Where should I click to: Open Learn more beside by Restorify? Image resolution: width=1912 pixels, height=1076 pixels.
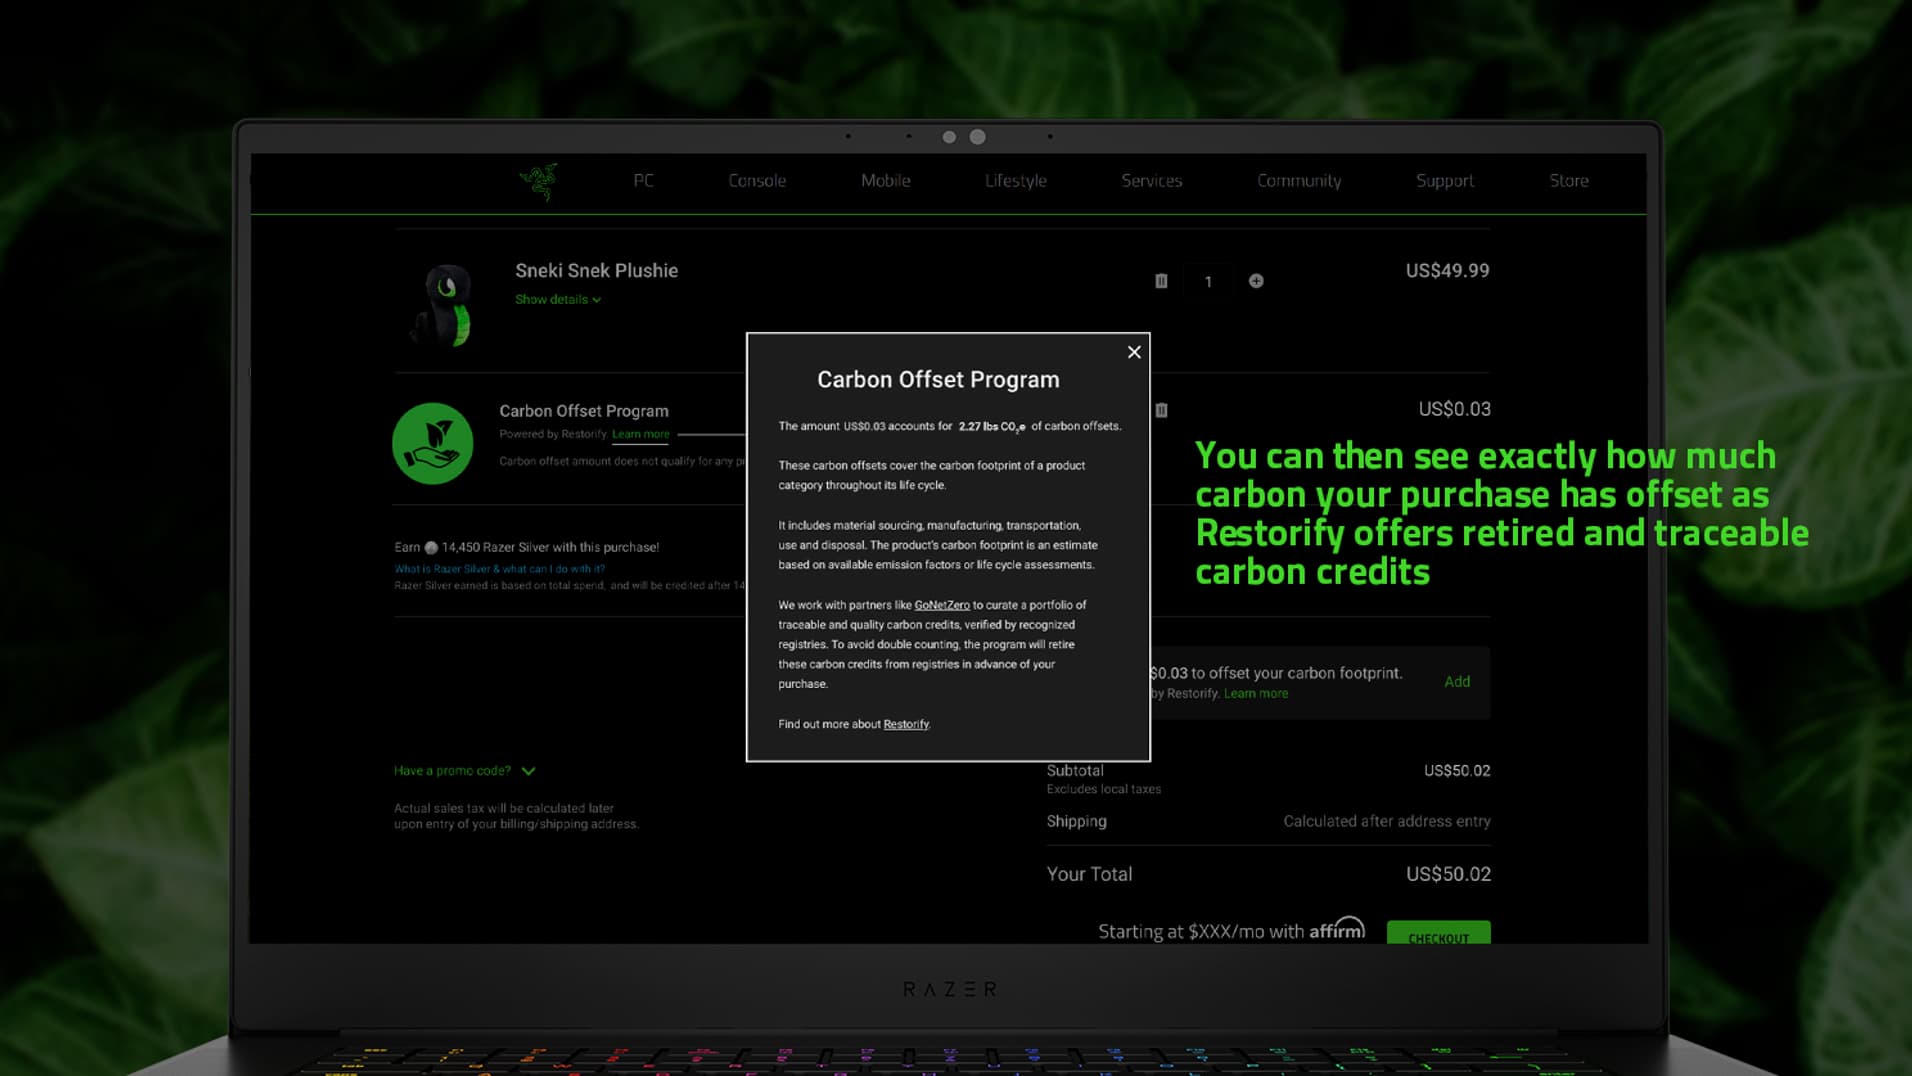pos(1256,693)
